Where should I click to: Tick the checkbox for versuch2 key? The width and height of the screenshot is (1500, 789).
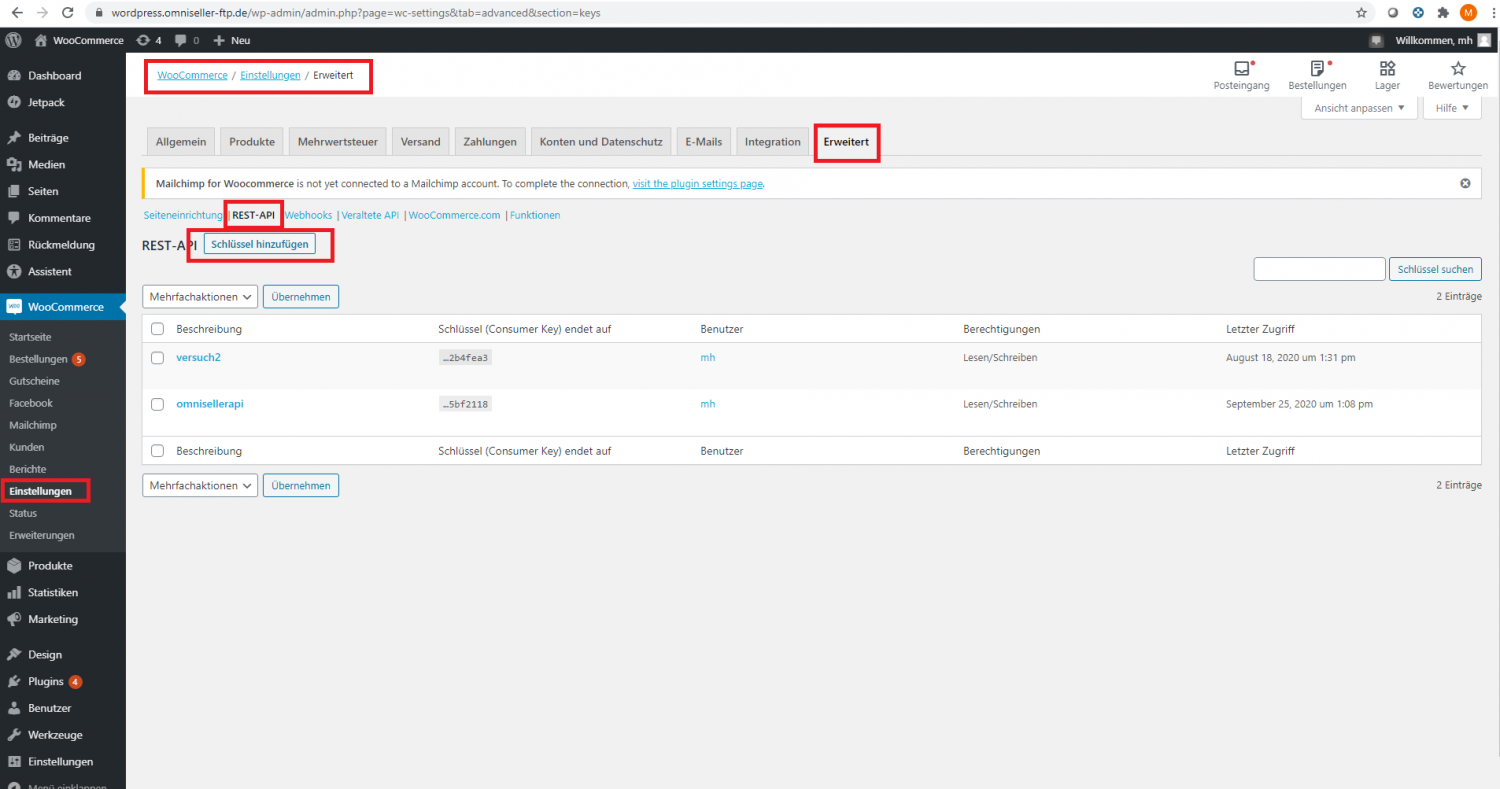[157, 357]
